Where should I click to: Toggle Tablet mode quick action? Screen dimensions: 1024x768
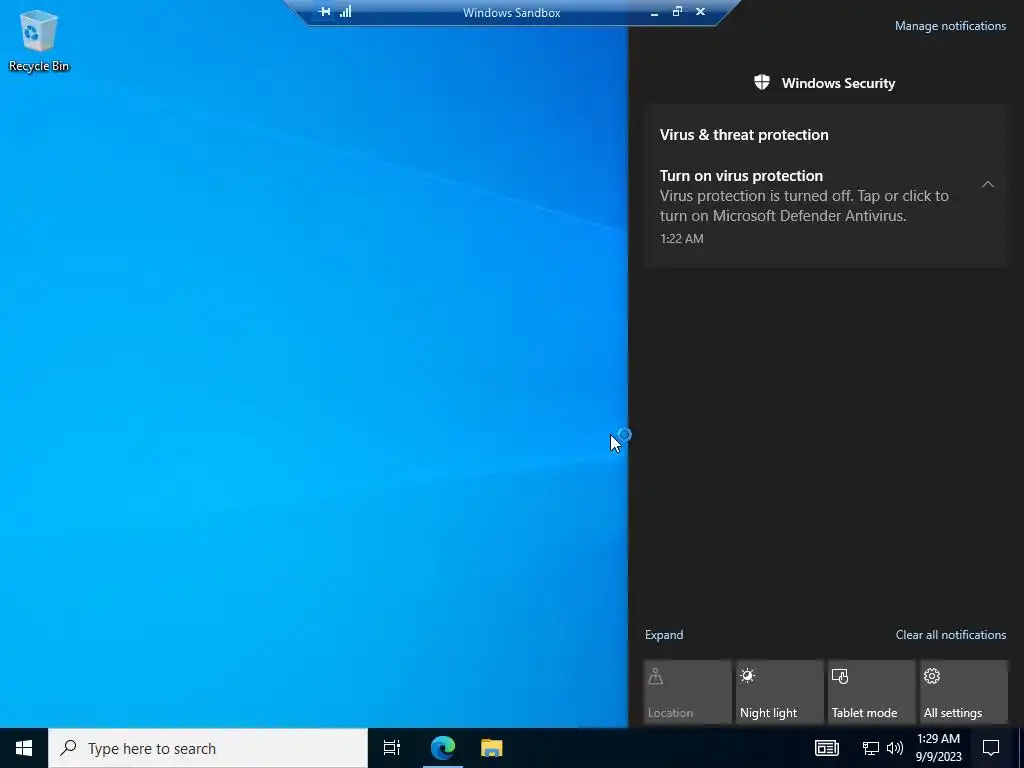[871, 692]
